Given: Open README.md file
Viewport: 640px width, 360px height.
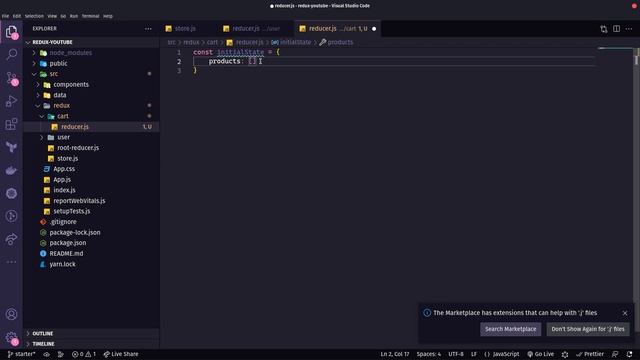Looking at the screenshot, I should coord(66,253).
